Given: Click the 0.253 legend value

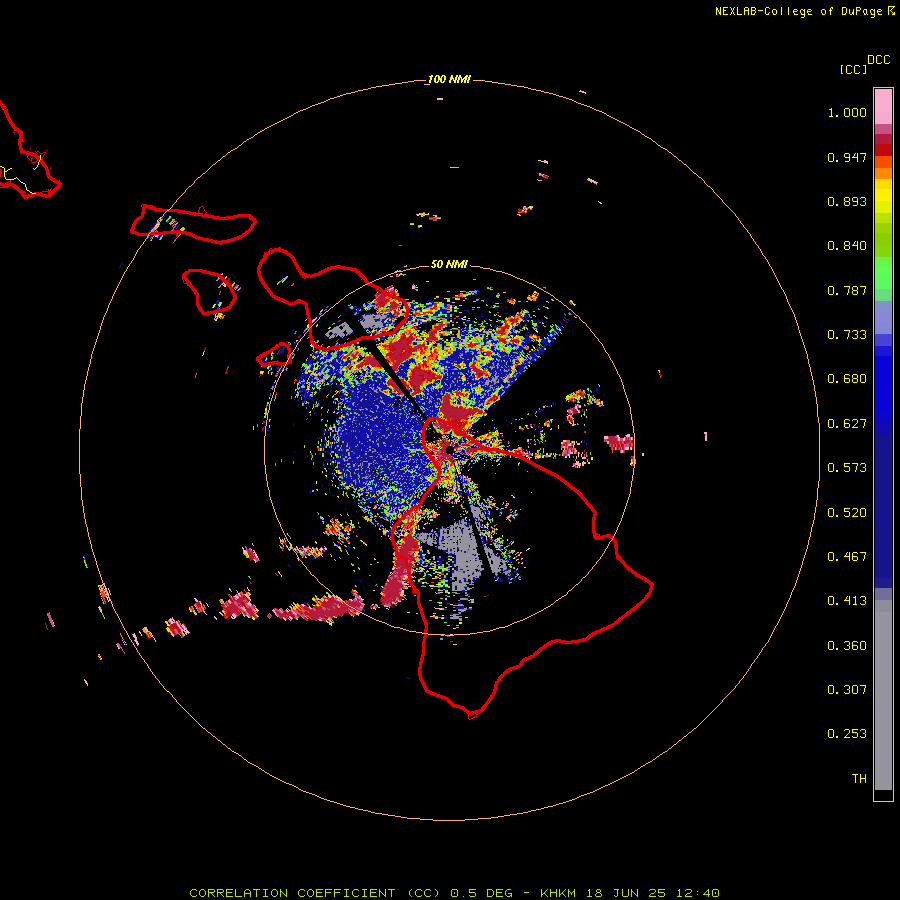Looking at the screenshot, I should (x=847, y=734).
